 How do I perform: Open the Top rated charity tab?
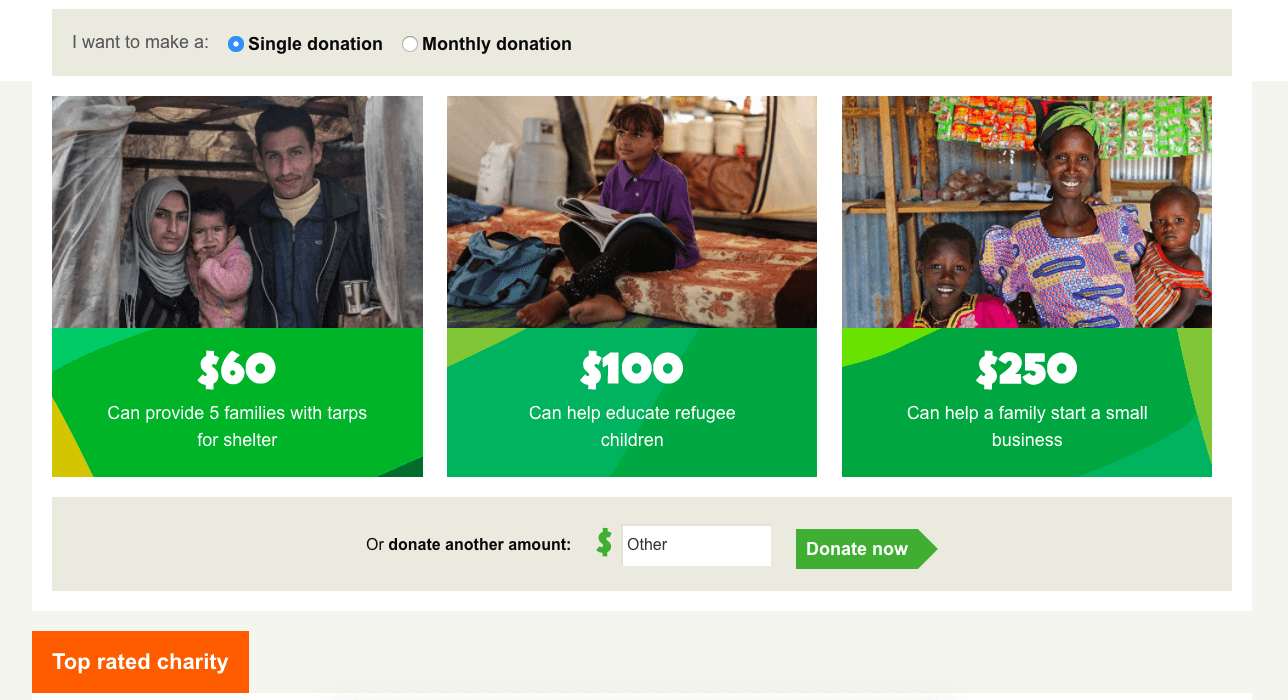coord(140,662)
